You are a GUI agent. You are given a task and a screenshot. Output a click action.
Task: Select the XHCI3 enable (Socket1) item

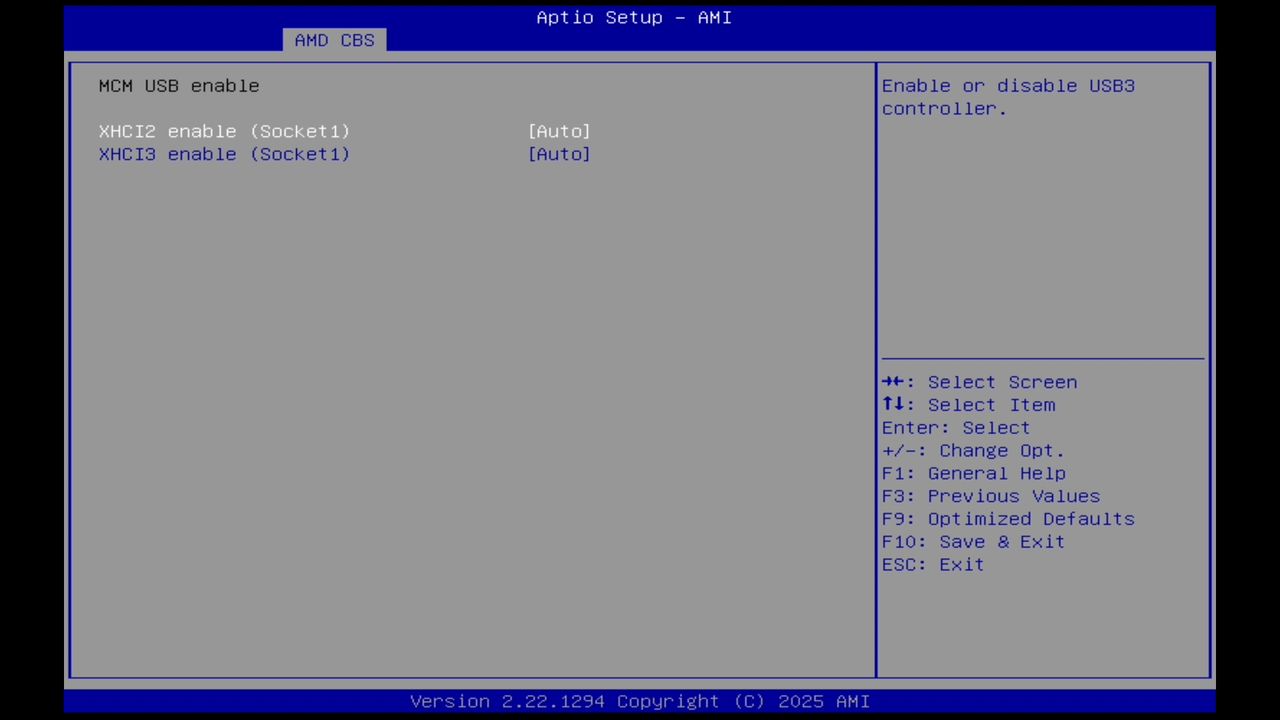[x=224, y=154]
